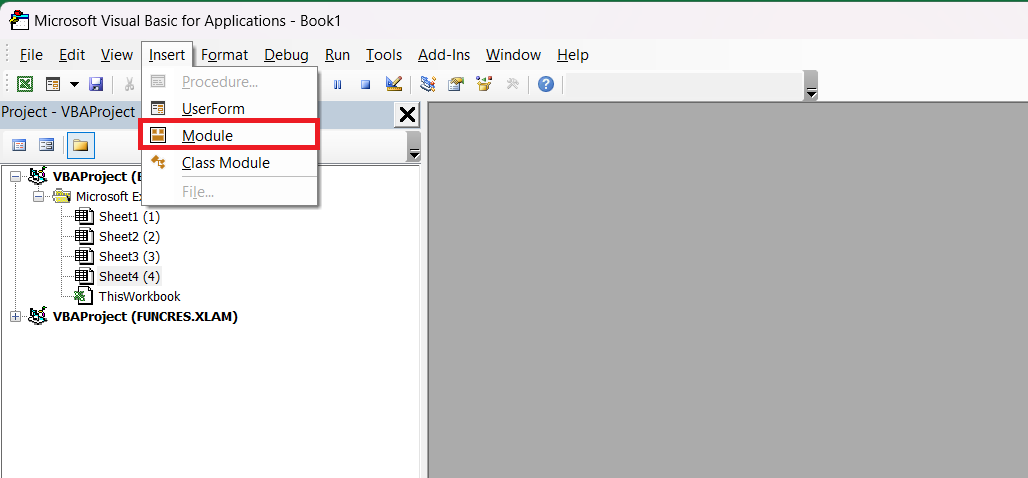This screenshot has width=1028, height=478.
Task: Click View Object icon in Project pane
Action: tap(46, 145)
